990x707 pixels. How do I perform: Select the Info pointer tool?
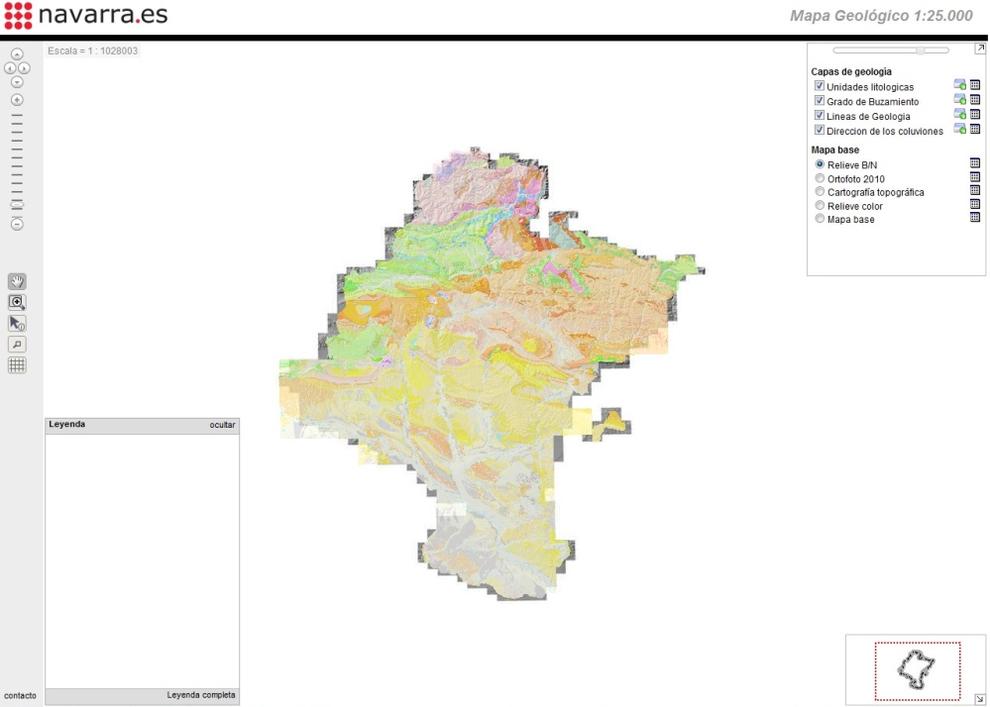15,322
